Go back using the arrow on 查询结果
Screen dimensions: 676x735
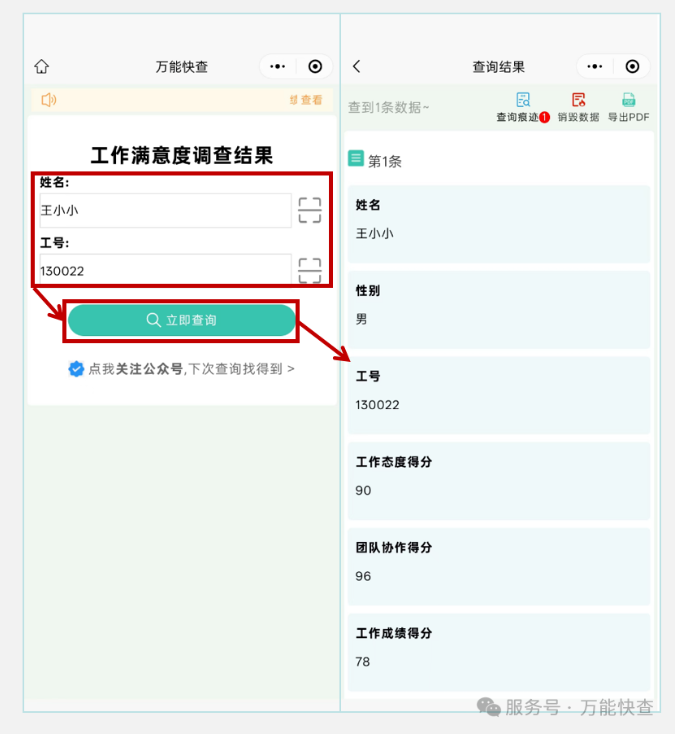pyautogui.click(x=357, y=67)
